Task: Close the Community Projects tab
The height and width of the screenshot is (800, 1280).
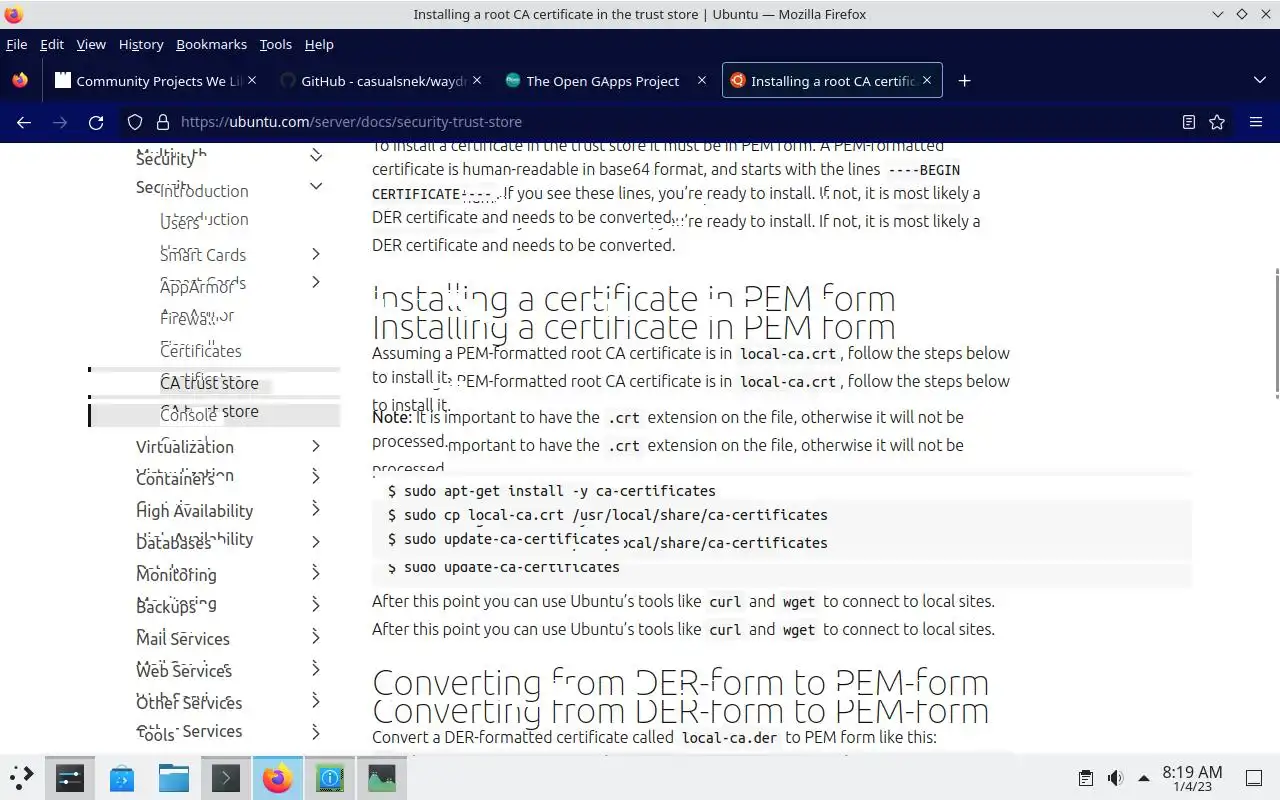Action: click(x=251, y=80)
